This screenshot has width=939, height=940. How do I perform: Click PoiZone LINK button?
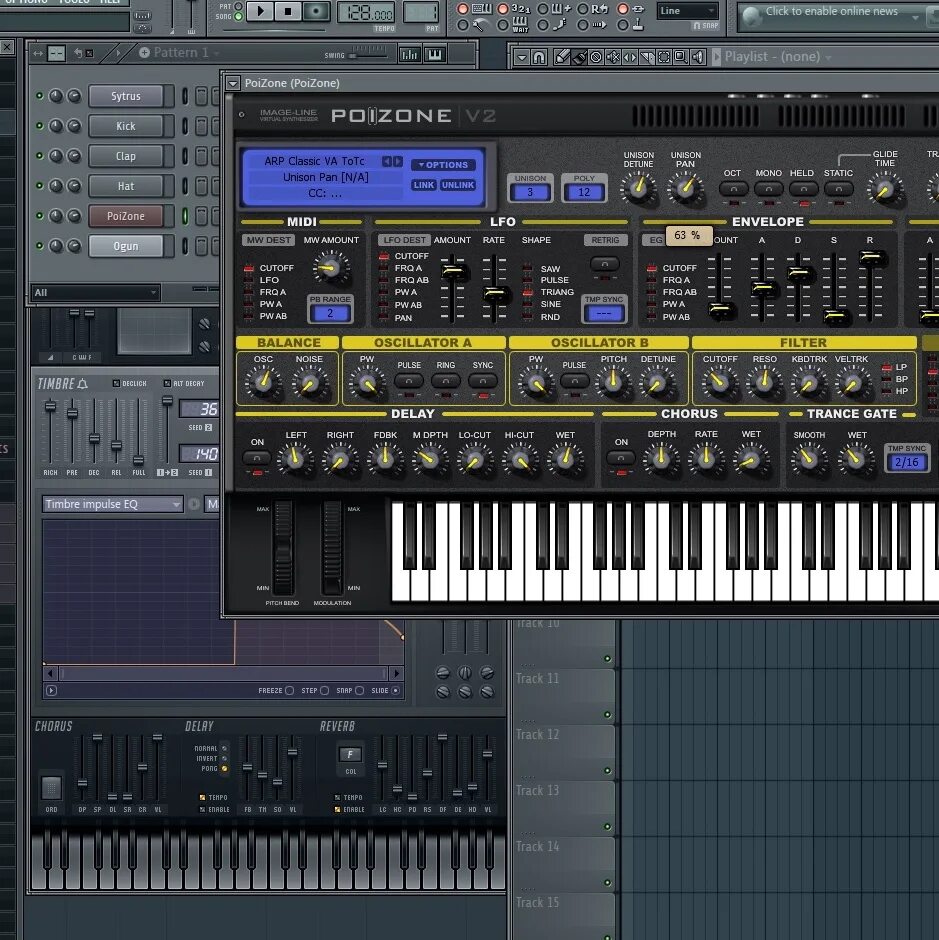point(424,185)
